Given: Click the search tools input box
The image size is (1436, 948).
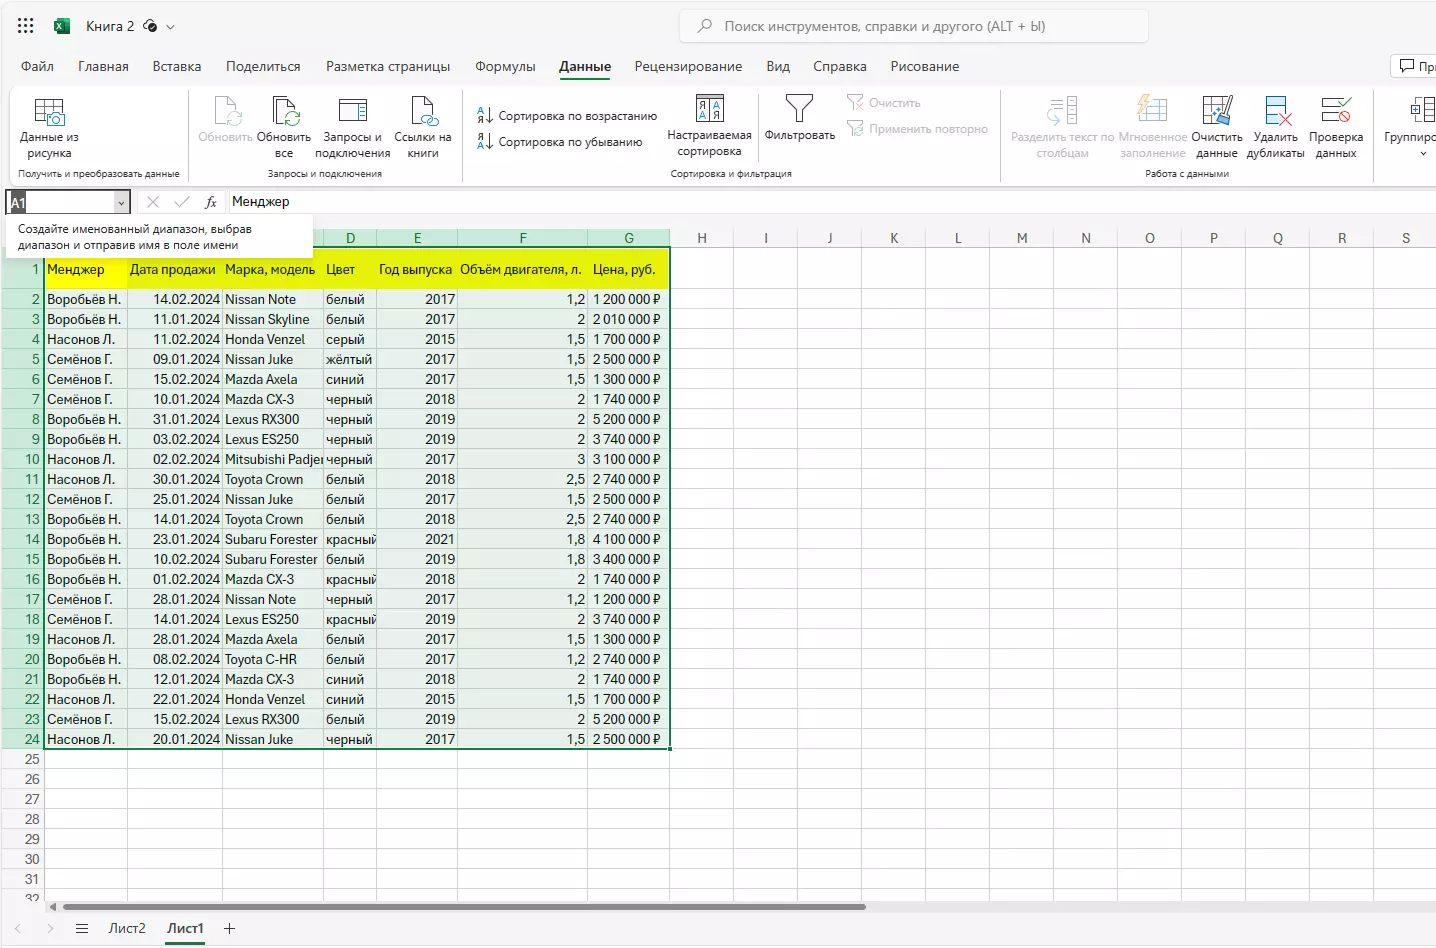Looking at the screenshot, I should (x=913, y=27).
